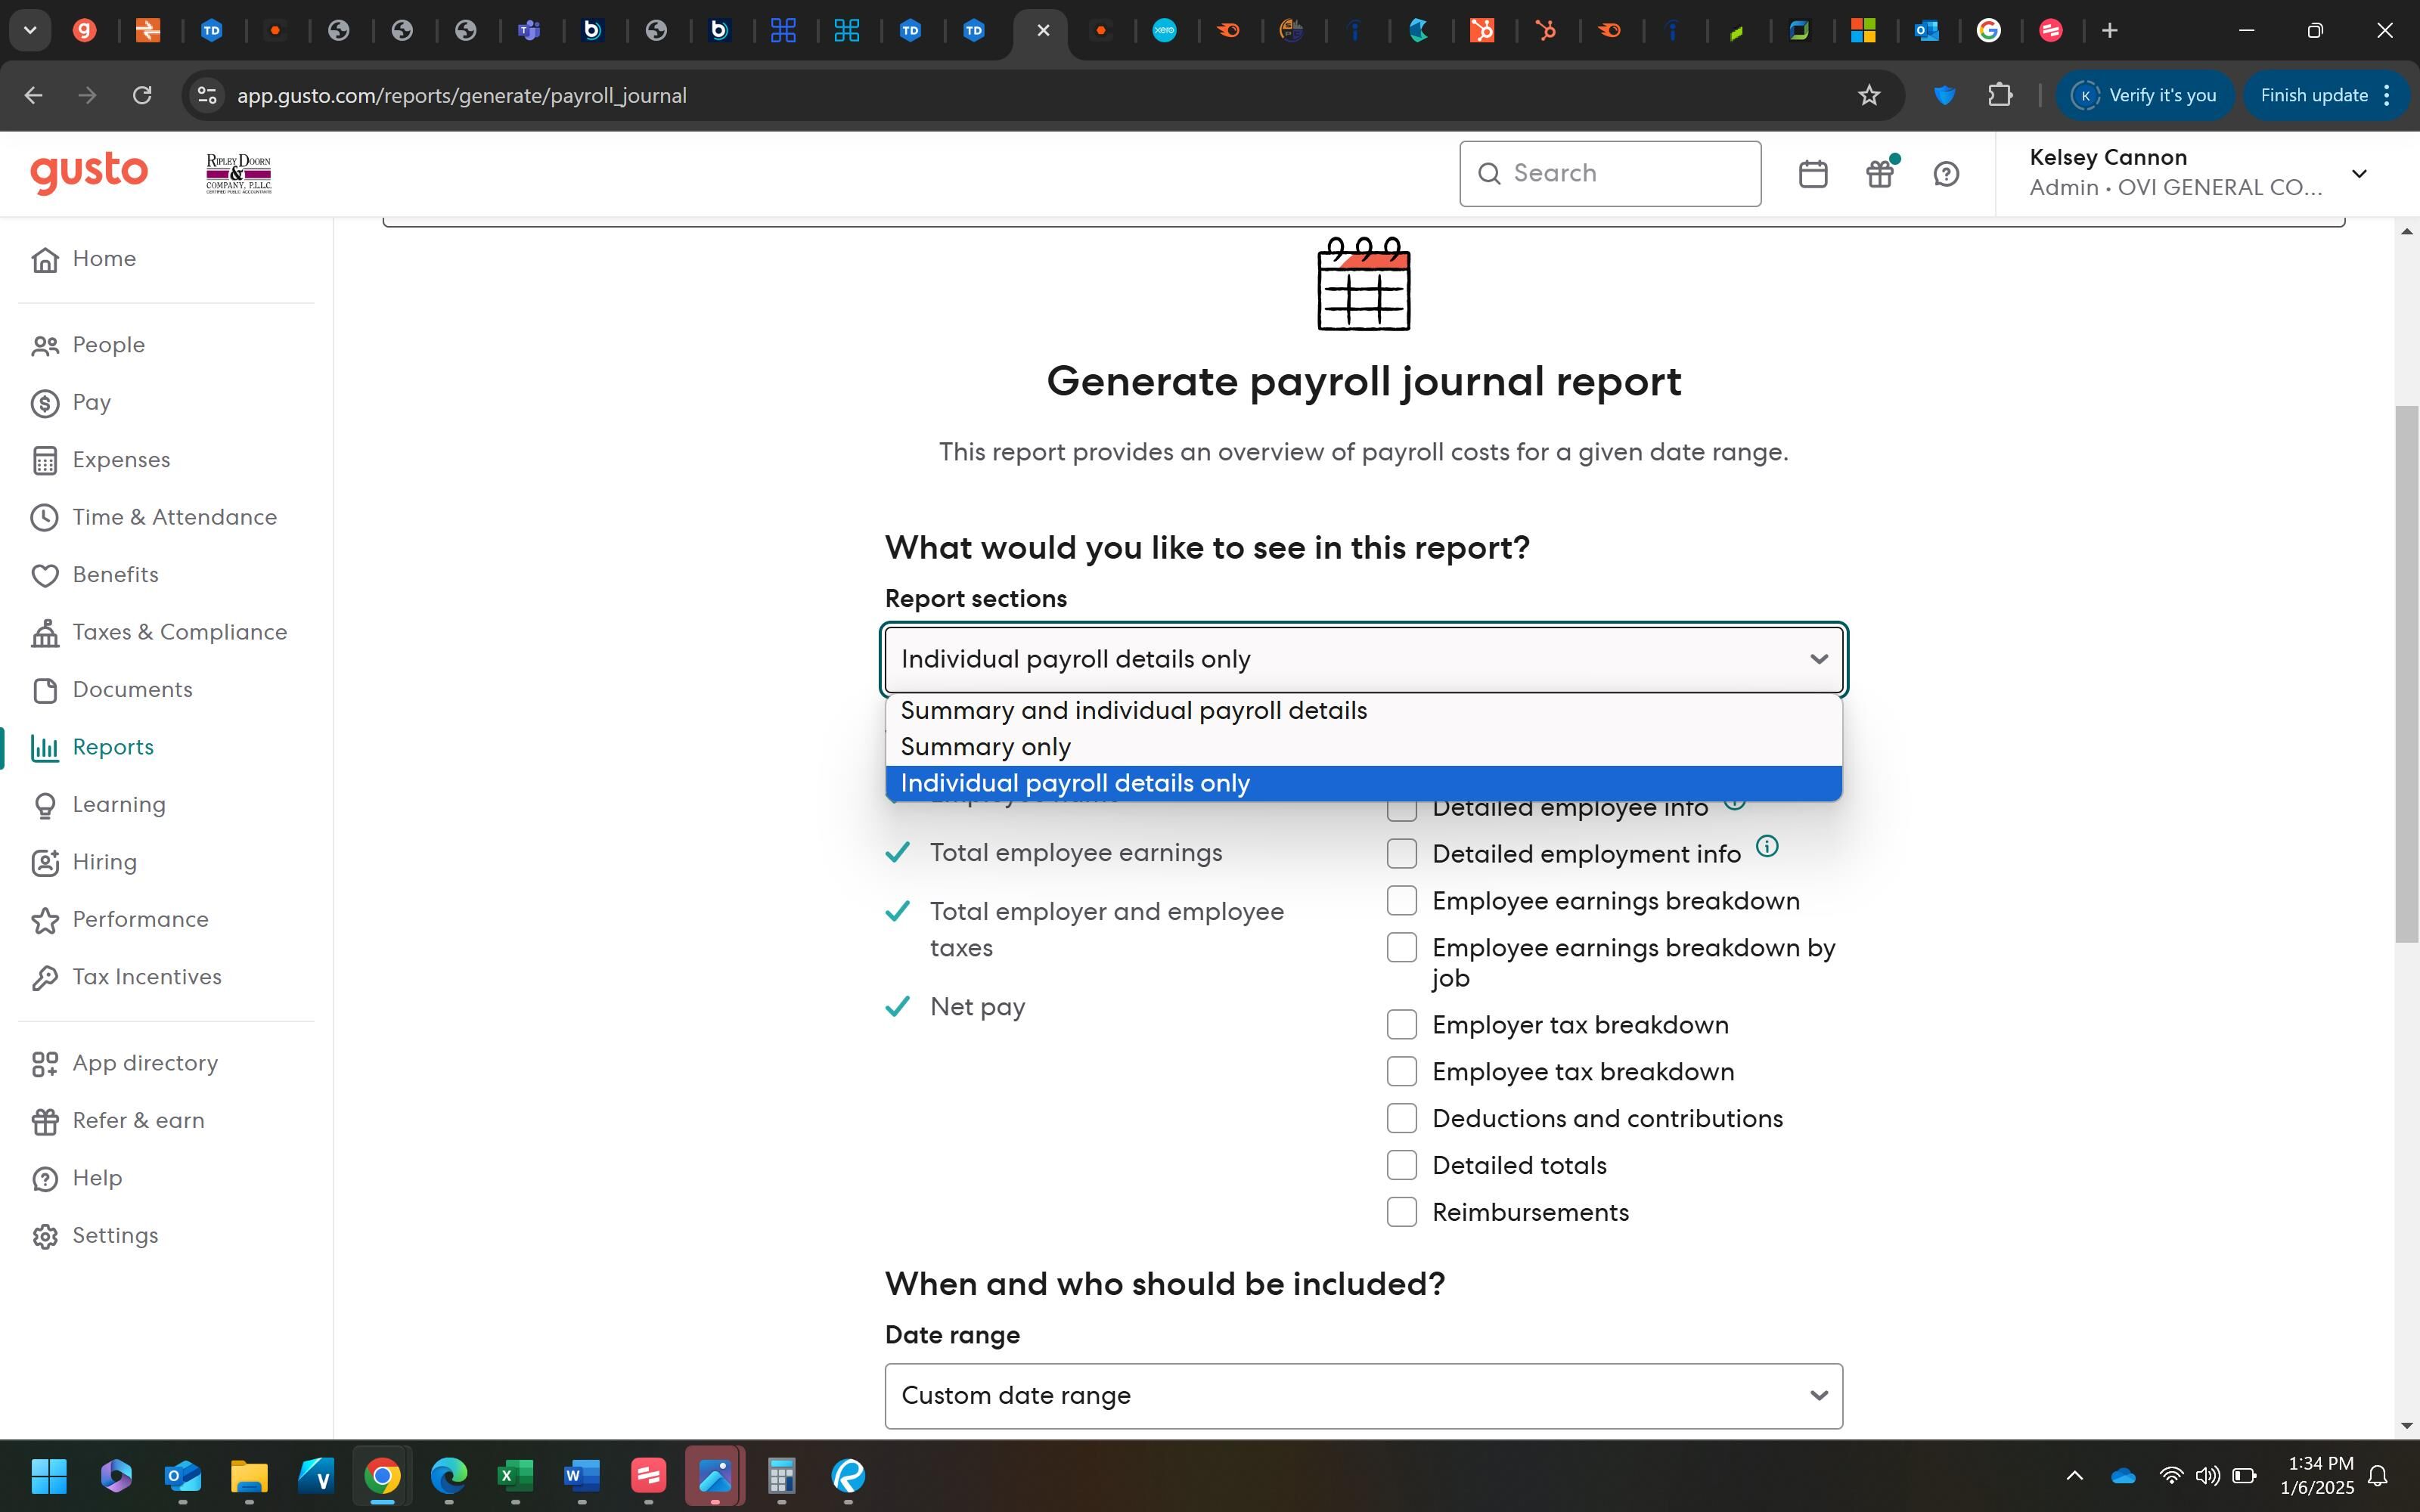Click info icon beside Detailed employment info
The image size is (2420, 1512).
click(1767, 847)
